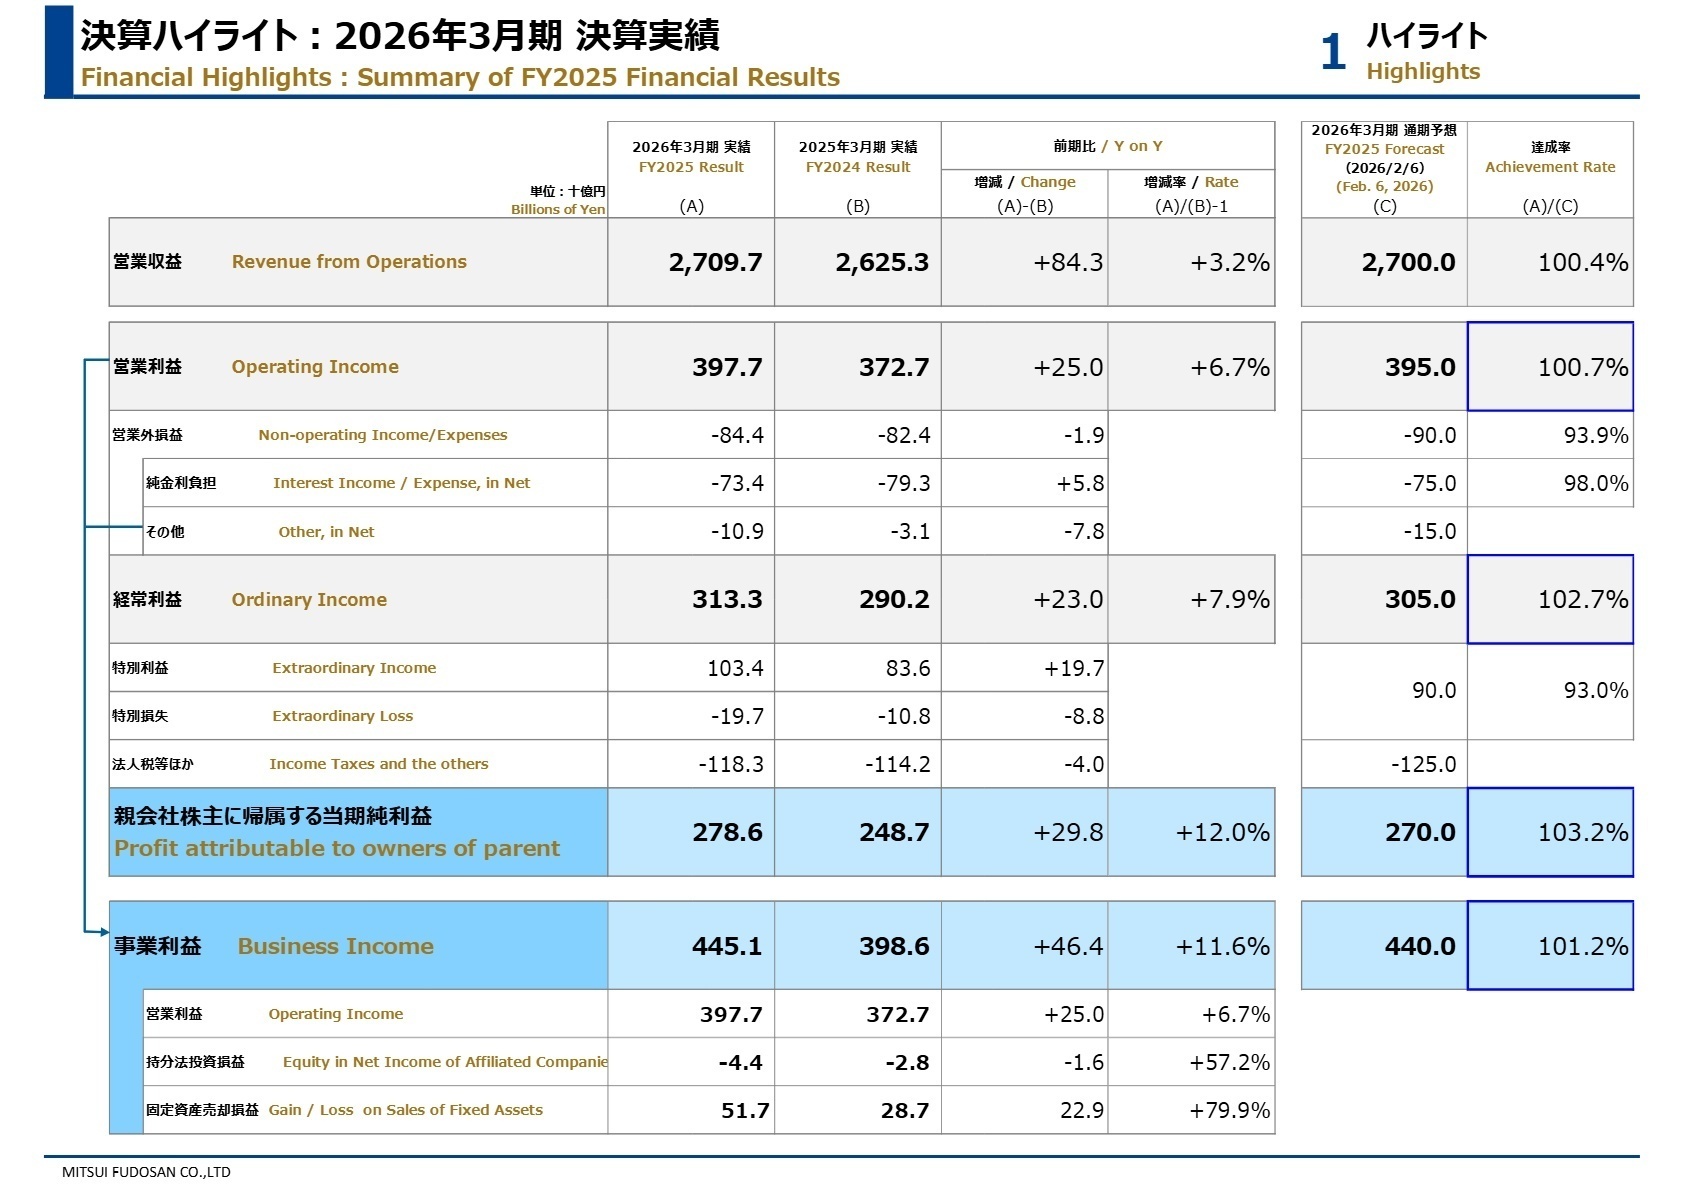Select 'Income Taxes and the others' label

click(379, 764)
